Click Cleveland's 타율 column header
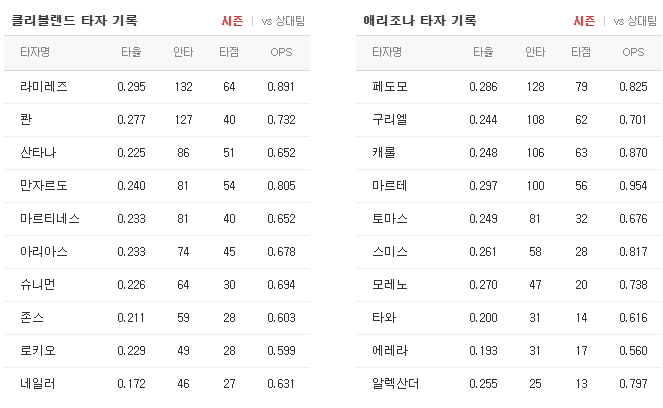The width and height of the screenshot is (663, 408). pos(131,52)
